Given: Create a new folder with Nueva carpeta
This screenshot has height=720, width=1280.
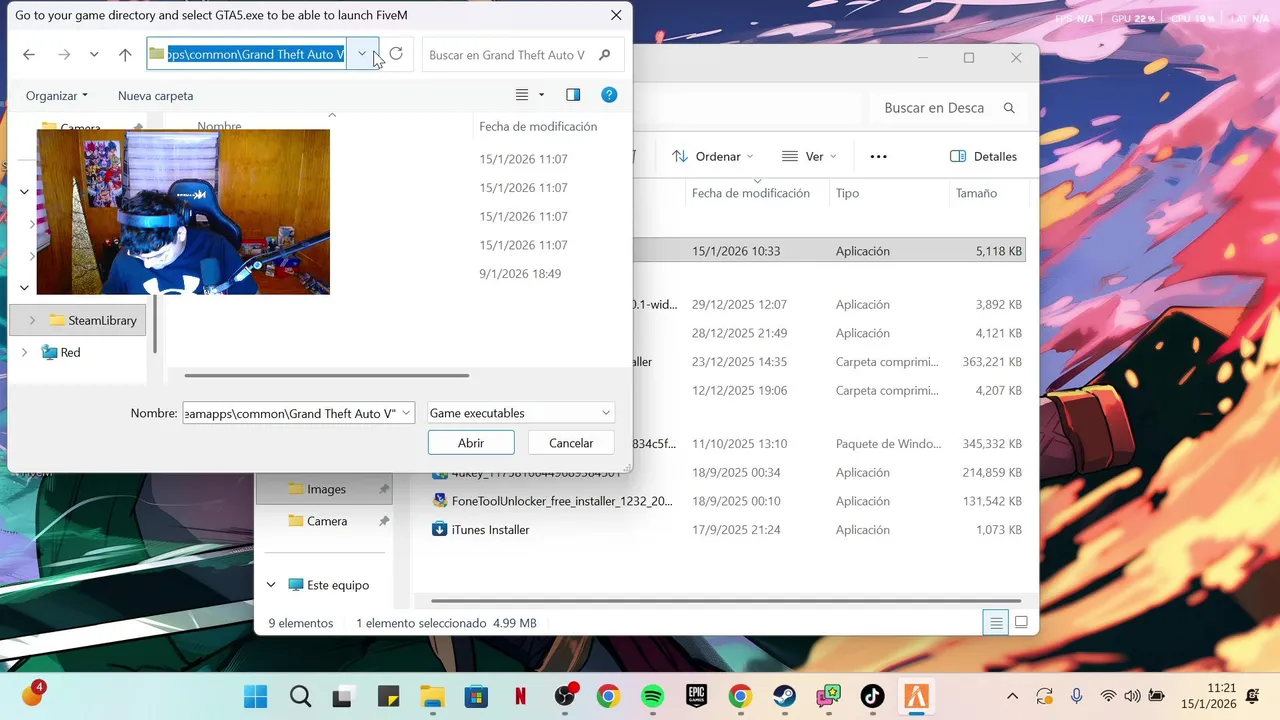Looking at the screenshot, I should tap(155, 96).
